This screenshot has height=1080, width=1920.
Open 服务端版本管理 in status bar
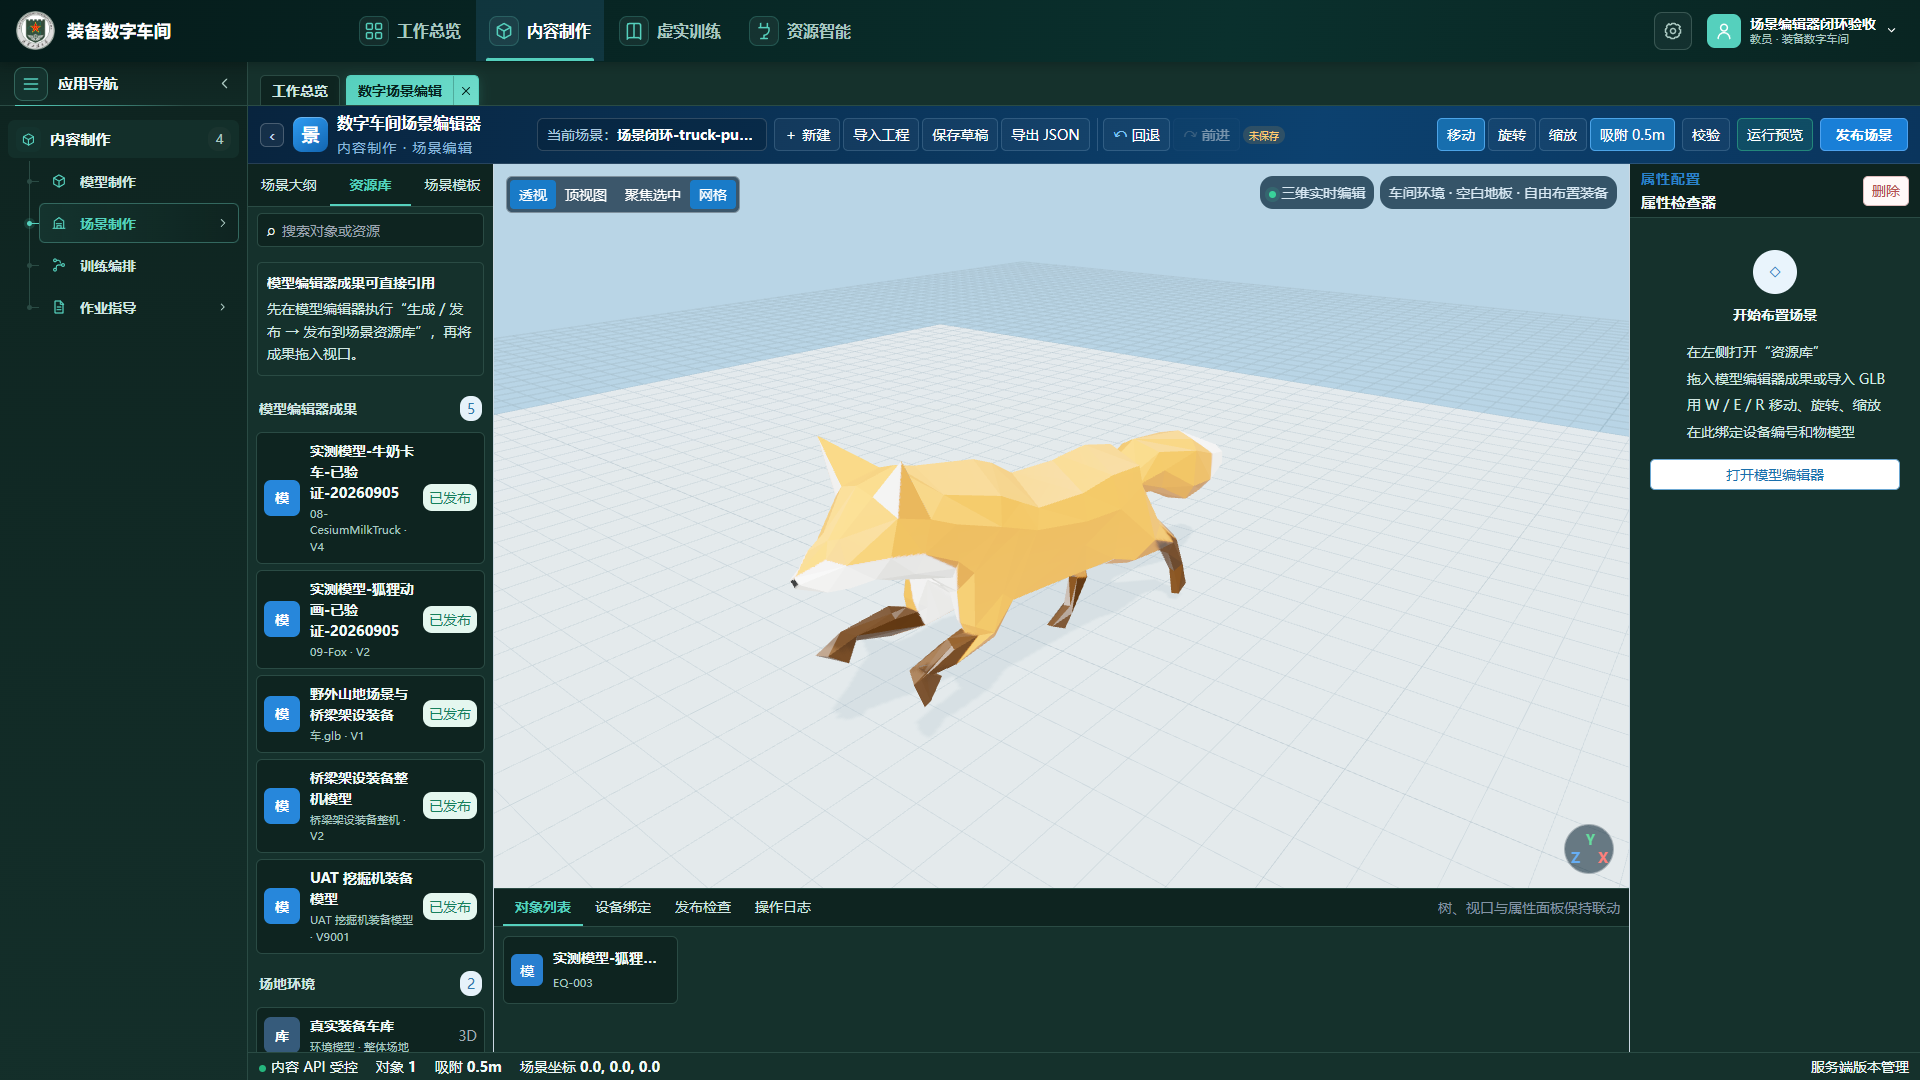[1859, 1067]
